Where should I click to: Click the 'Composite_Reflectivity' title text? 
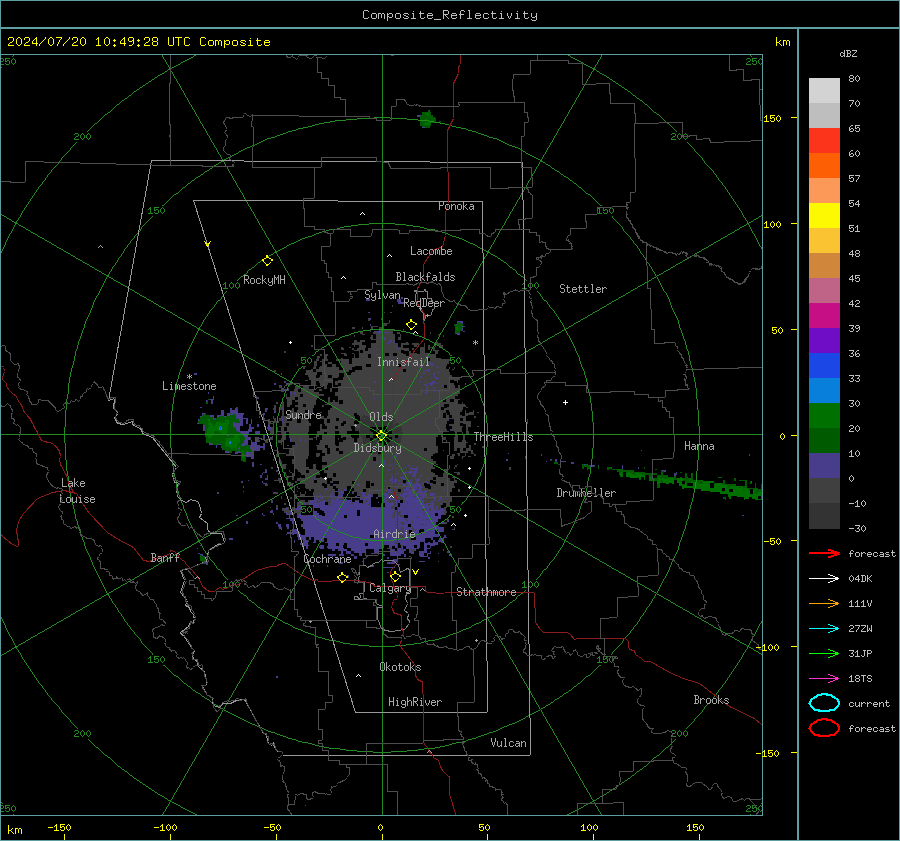[450, 15]
